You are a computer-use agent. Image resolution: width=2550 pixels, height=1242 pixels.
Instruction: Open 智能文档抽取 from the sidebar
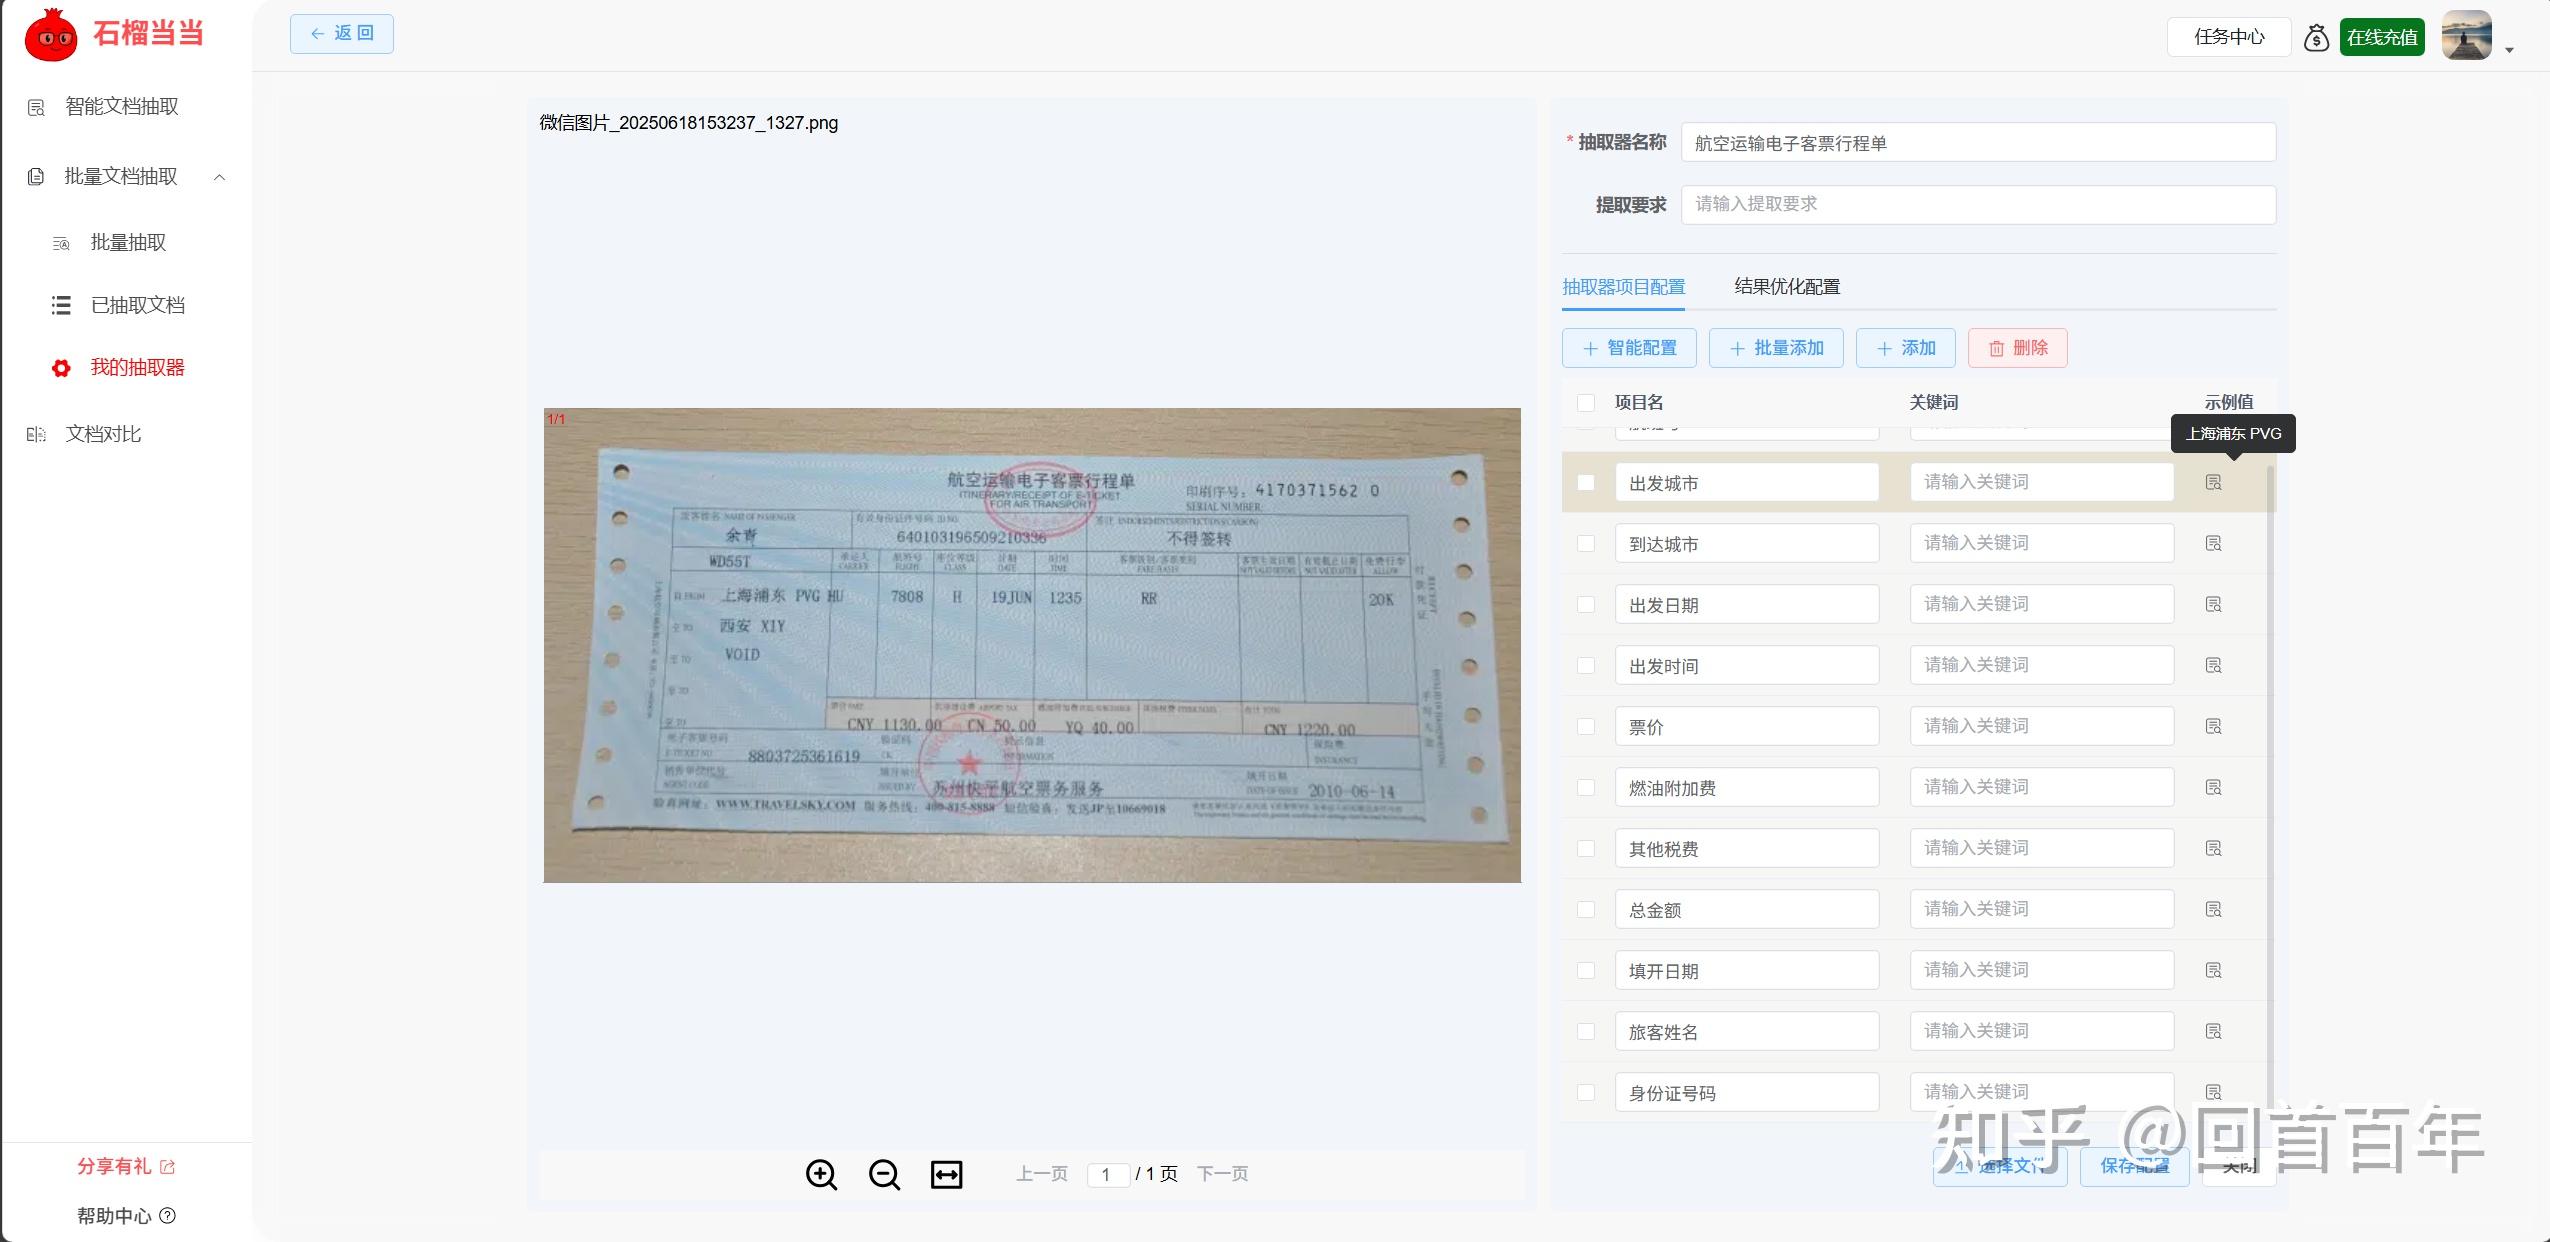coord(121,106)
